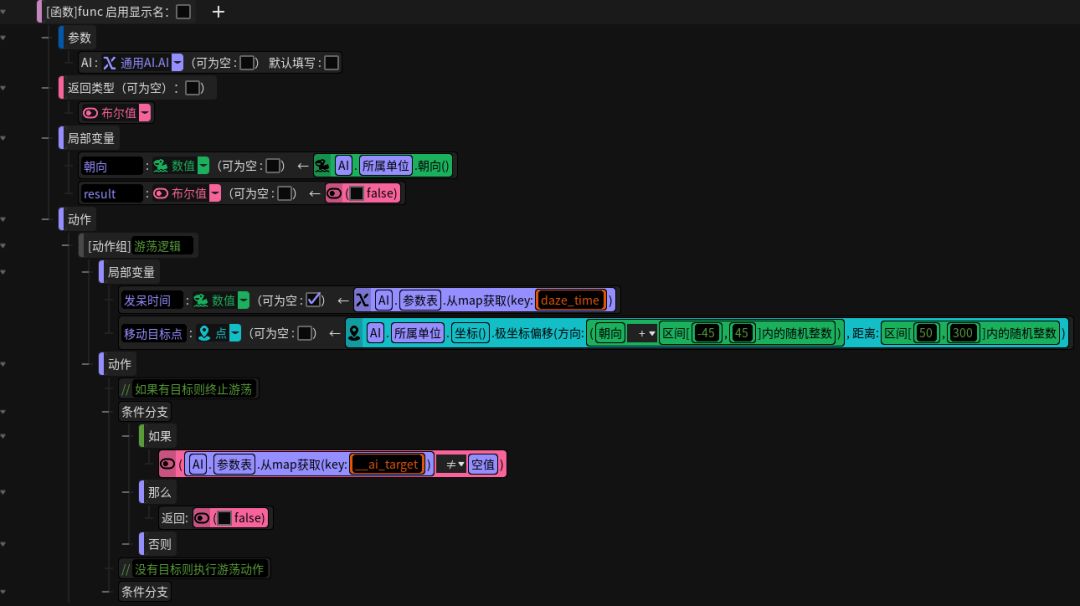Click the number icon before 数值 in 朝向 row
The height and width of the screenshot is (606, 1080).
pyautogui.click(x=160, y=166)
